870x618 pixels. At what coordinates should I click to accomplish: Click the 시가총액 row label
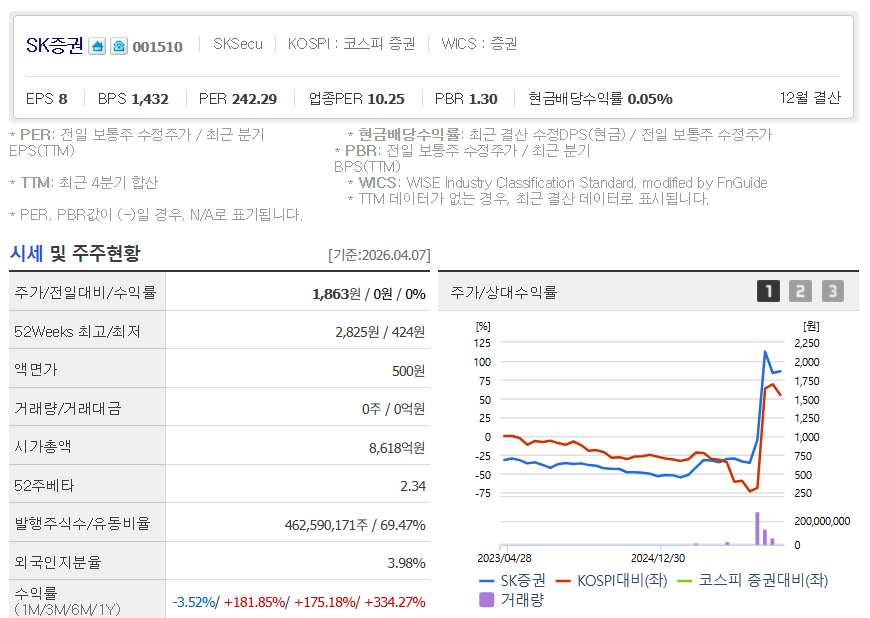[x=43, y=447]
